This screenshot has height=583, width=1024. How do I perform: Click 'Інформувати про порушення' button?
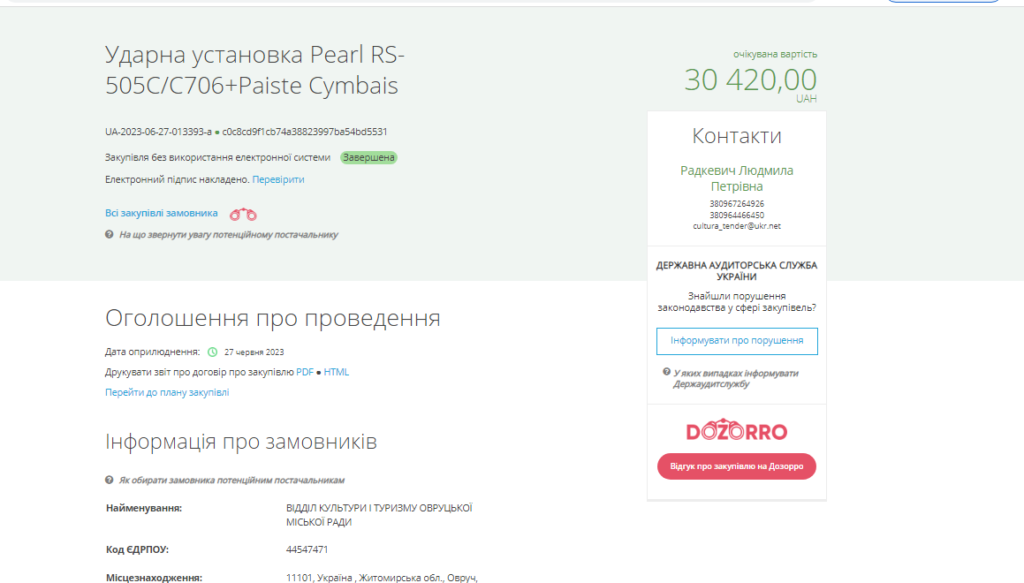click(x=737, y=341)
